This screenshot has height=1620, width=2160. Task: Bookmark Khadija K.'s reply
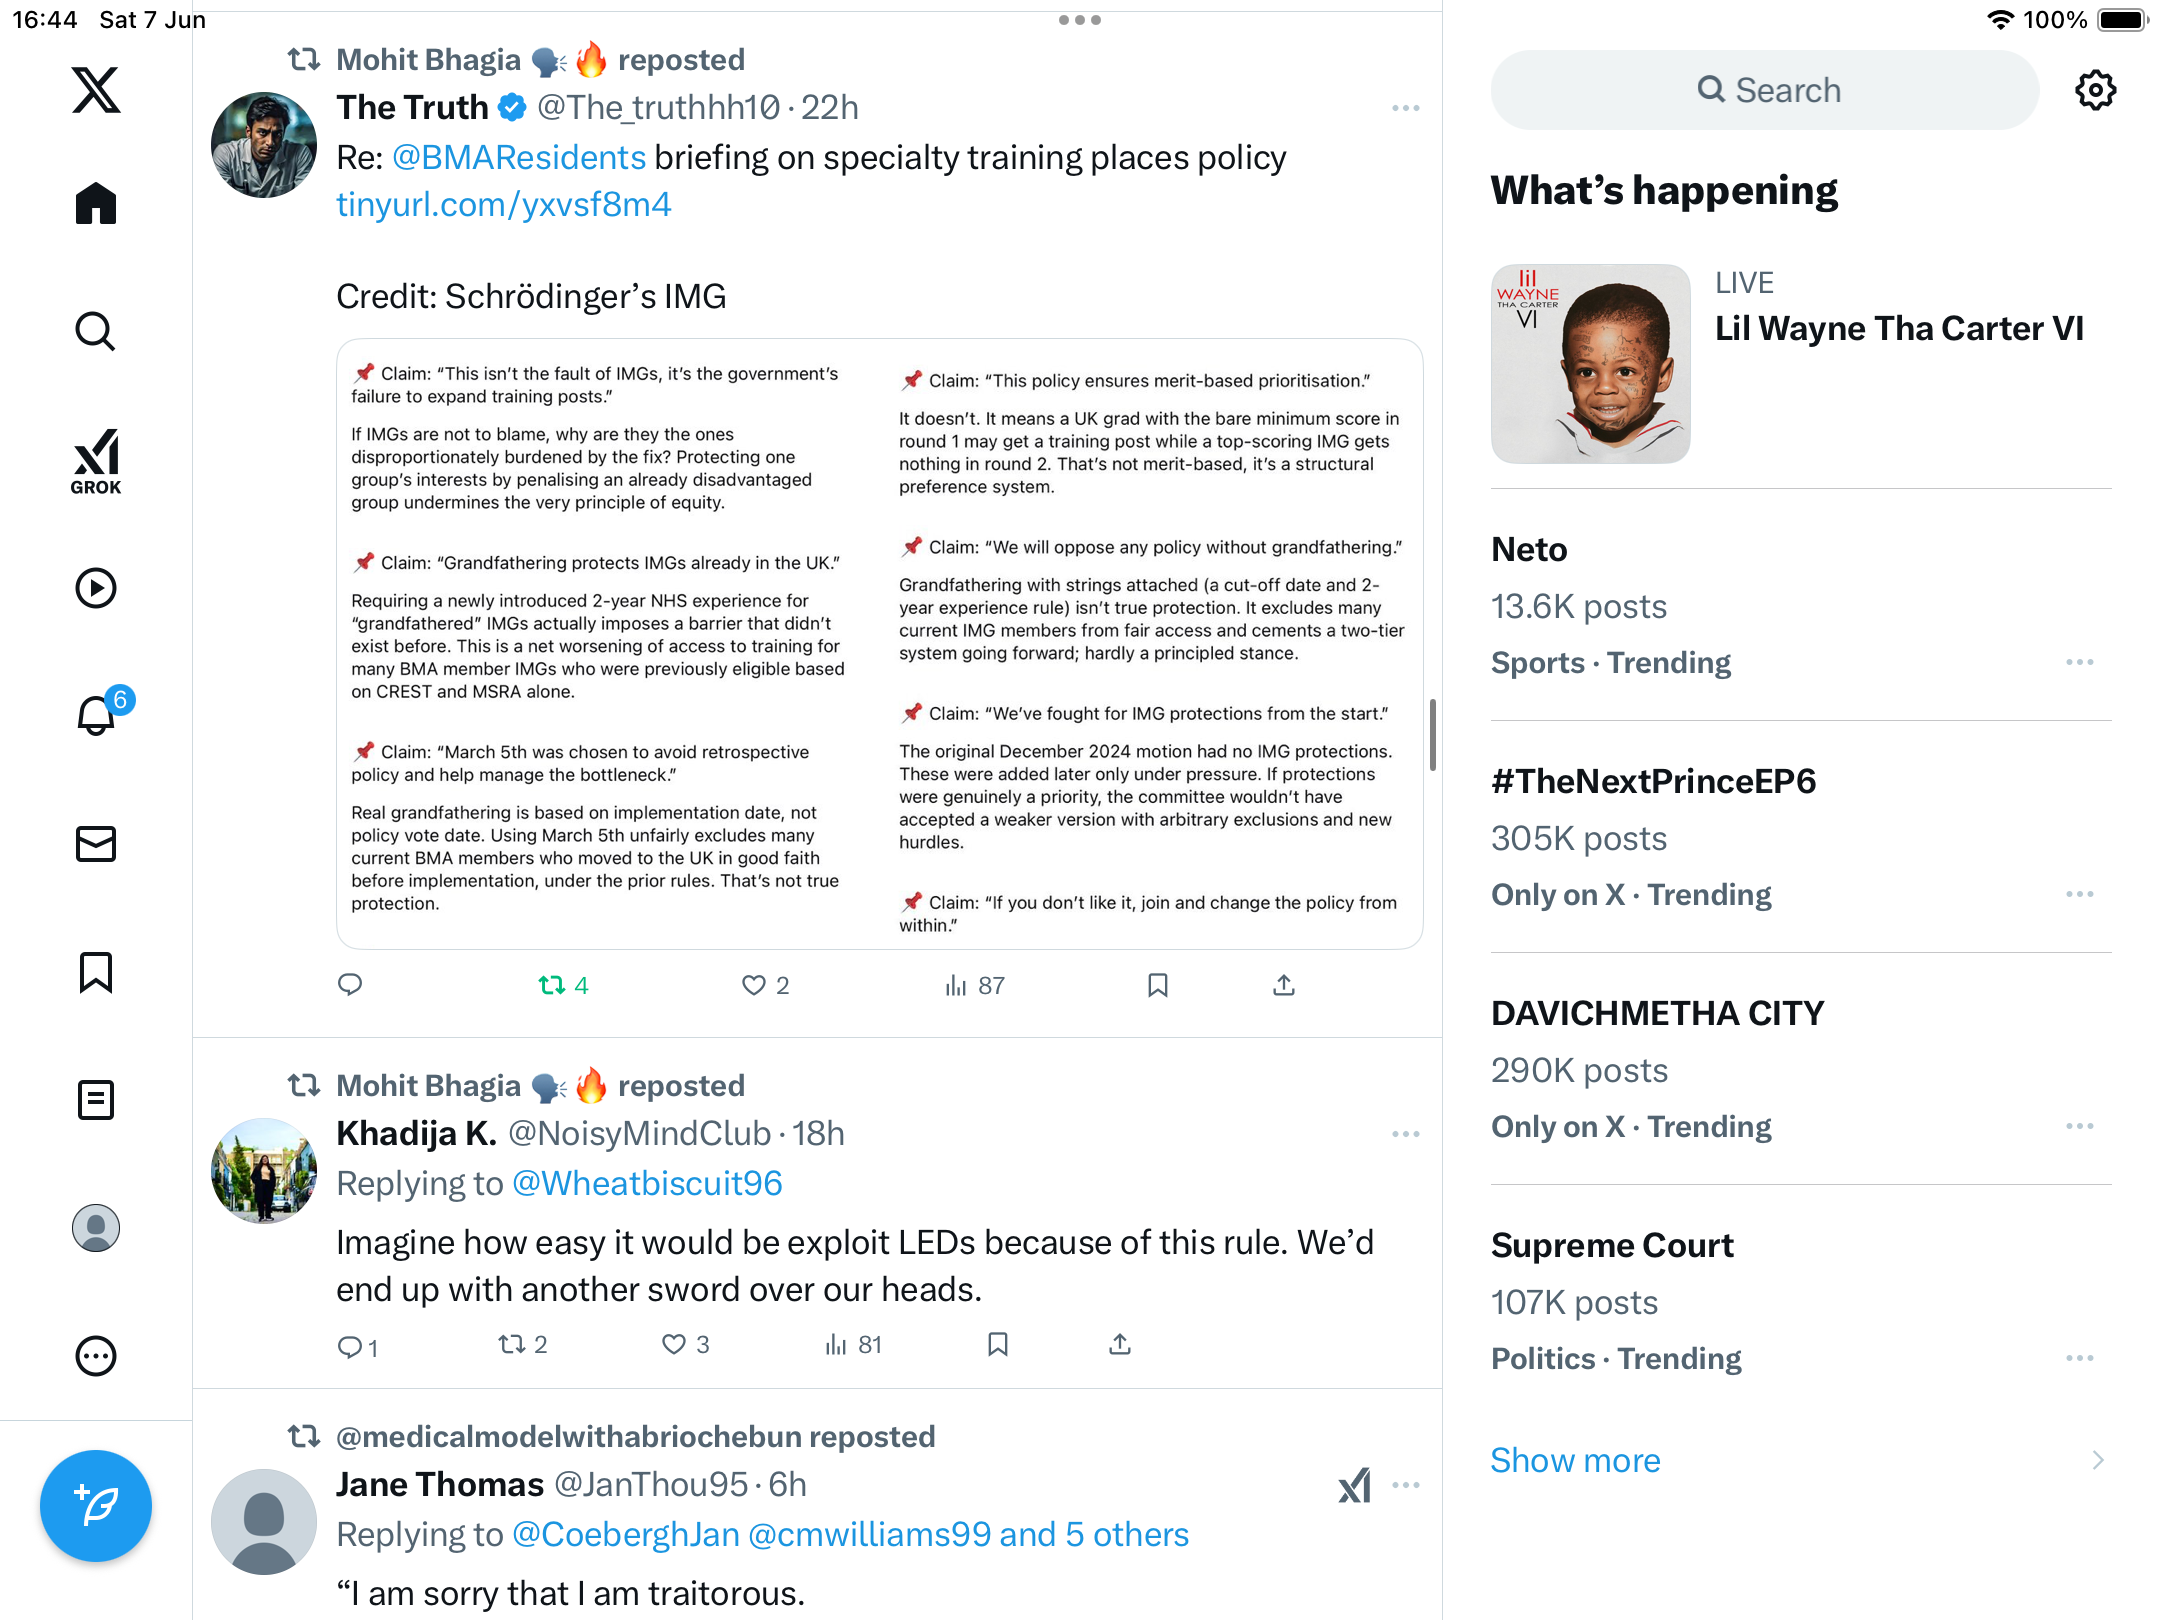point(997,1345)
